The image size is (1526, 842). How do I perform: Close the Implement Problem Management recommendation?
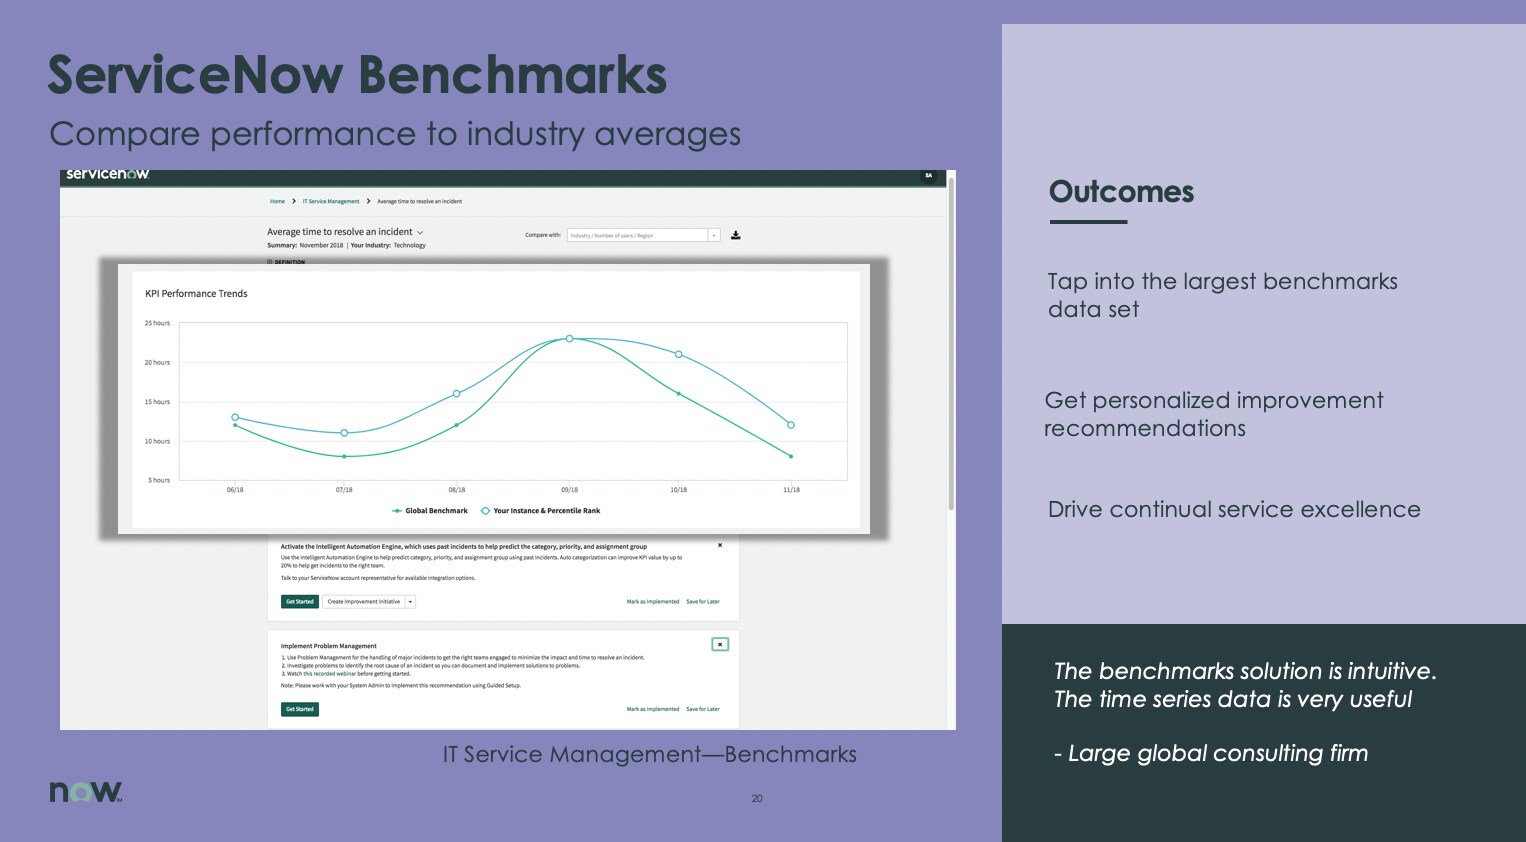tap(720, 644)
